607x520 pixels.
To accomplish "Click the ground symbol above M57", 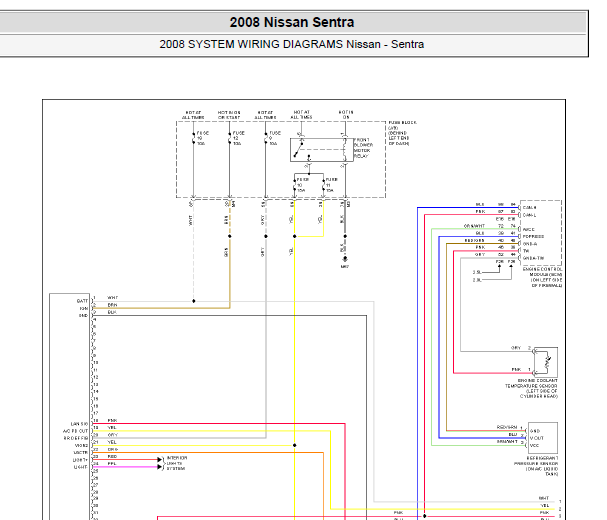I will pos(345,258).
